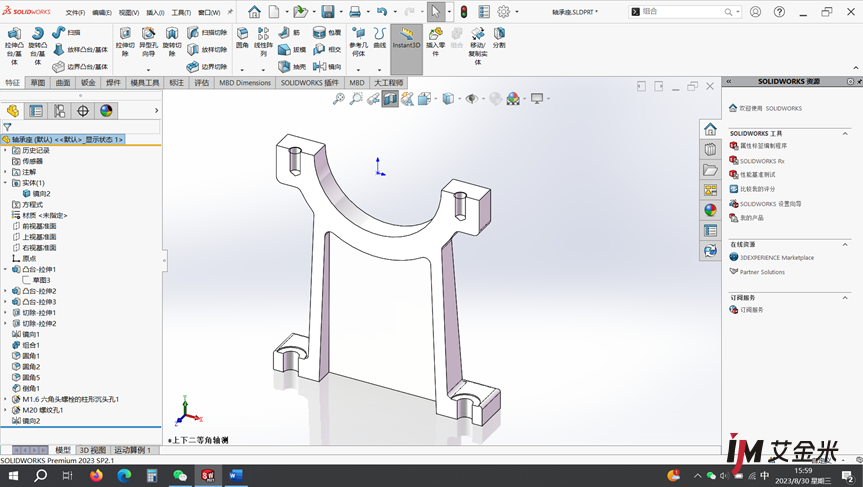Switch to the 钣金 ribbon tab
Viewport: 863px width, 487px height.
click(x=88, y=83)
